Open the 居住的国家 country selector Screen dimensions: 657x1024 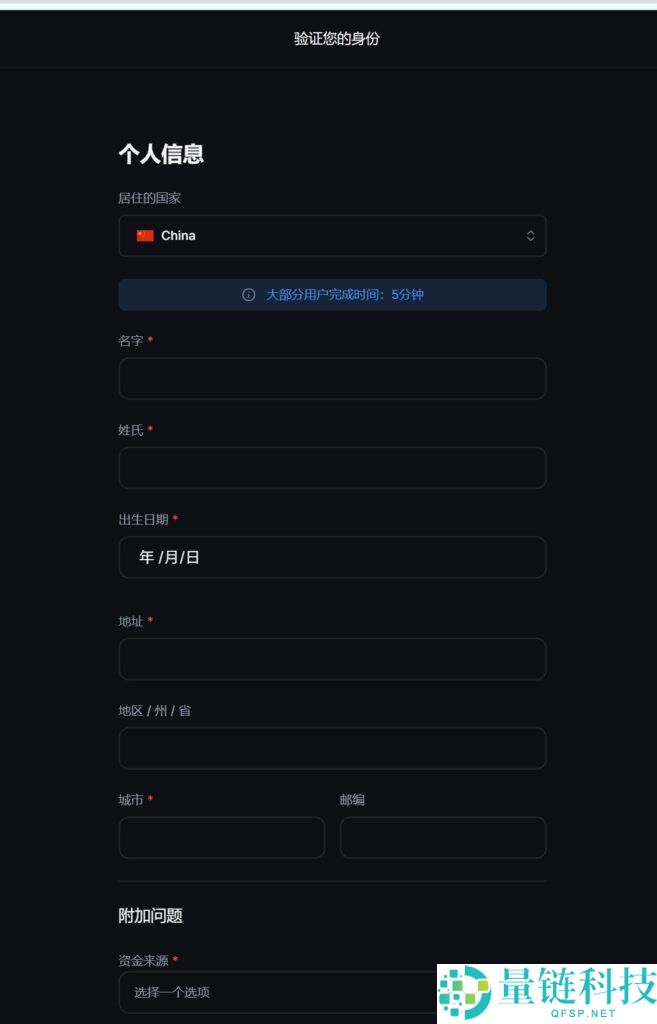[x=332, y=235]
